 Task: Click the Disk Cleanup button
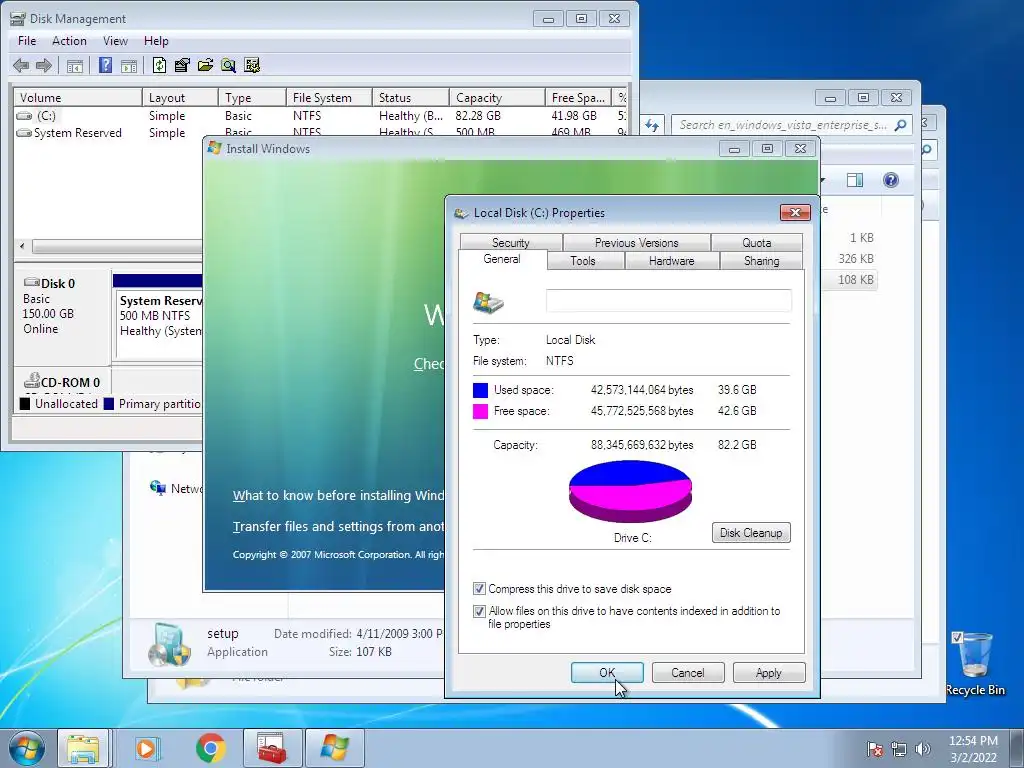tap(751, 533)
